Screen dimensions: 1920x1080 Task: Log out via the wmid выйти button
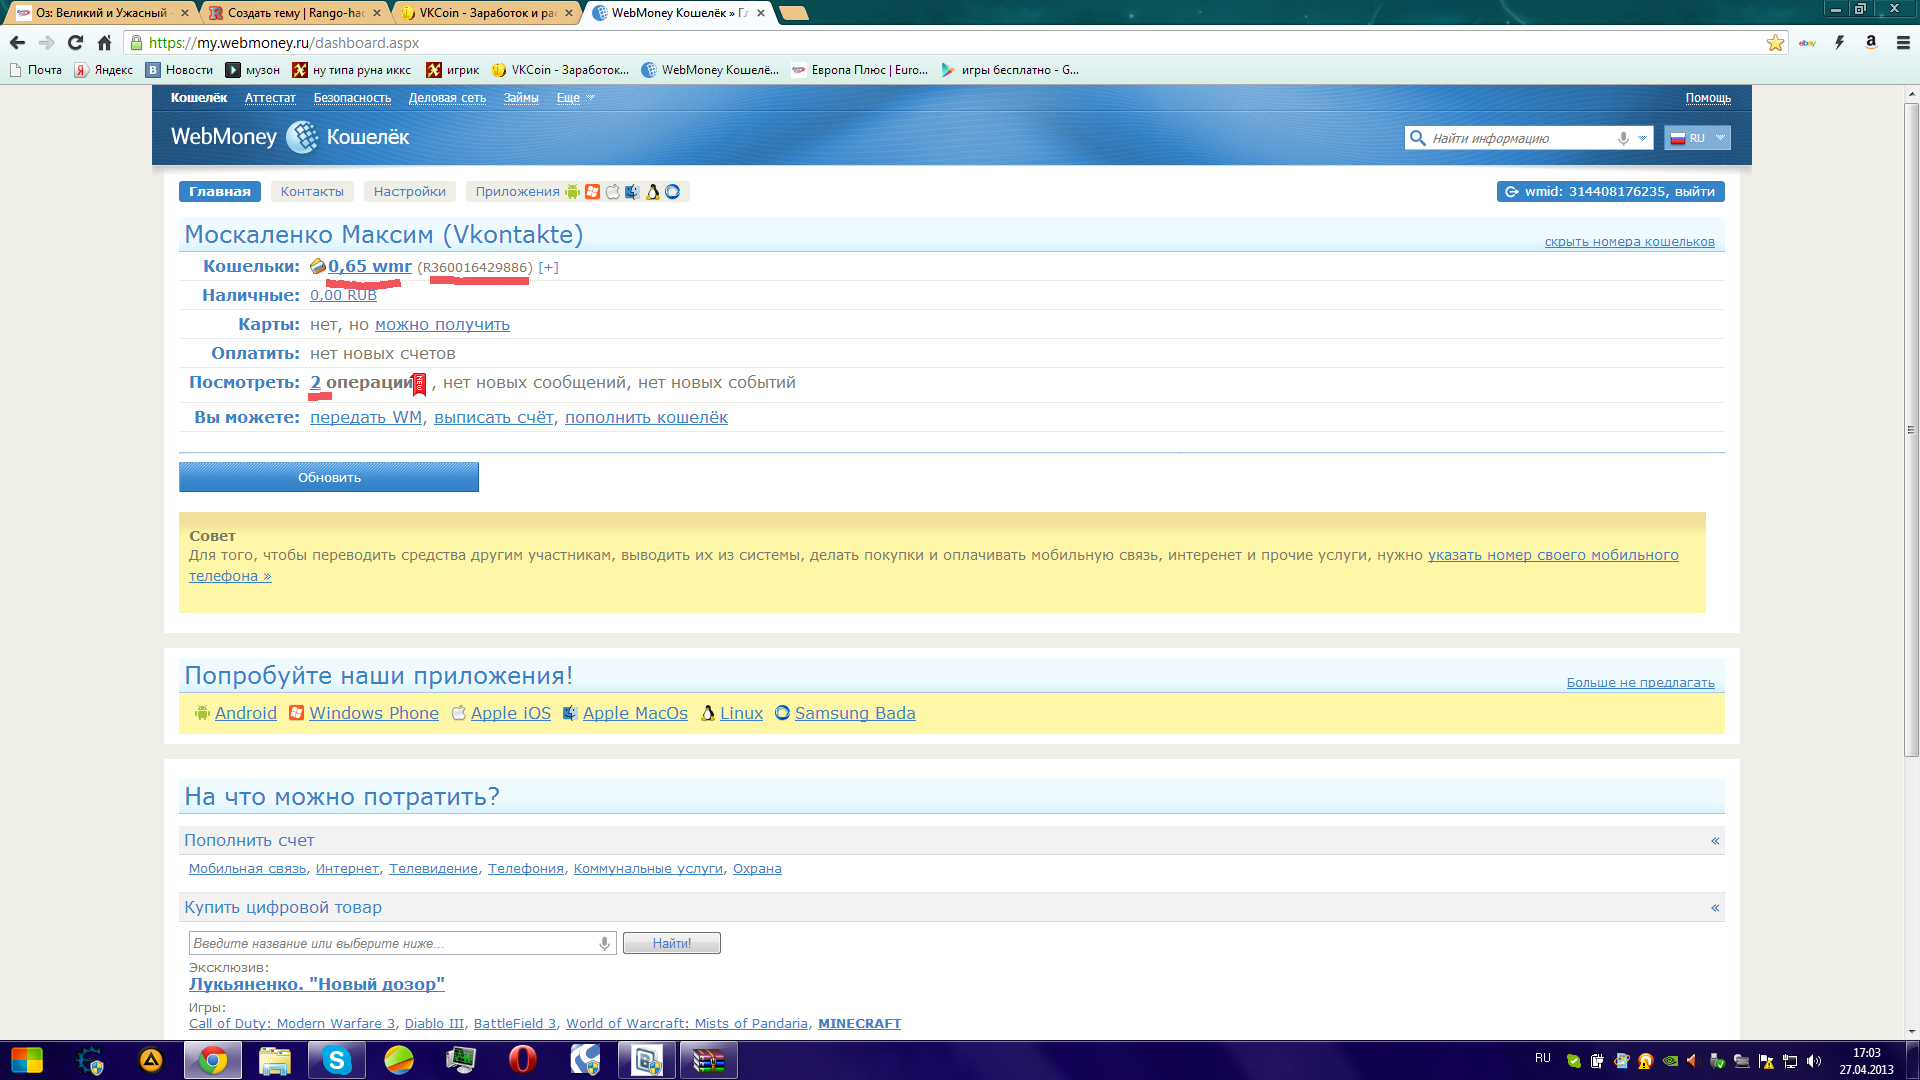click(x=1610, y=191)
